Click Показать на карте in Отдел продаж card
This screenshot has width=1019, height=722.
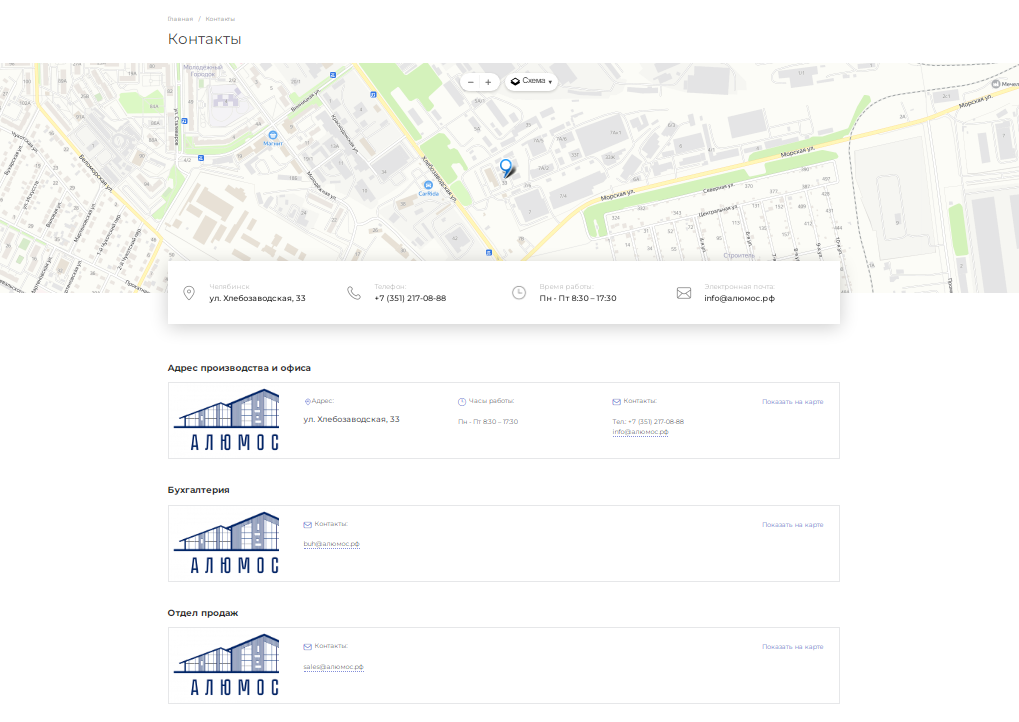(792, 647)
